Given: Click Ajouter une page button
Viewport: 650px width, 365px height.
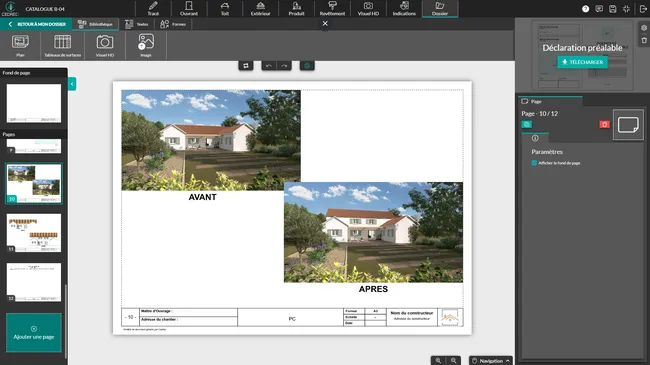Looking at the screenshot, I should coord(34,333).
